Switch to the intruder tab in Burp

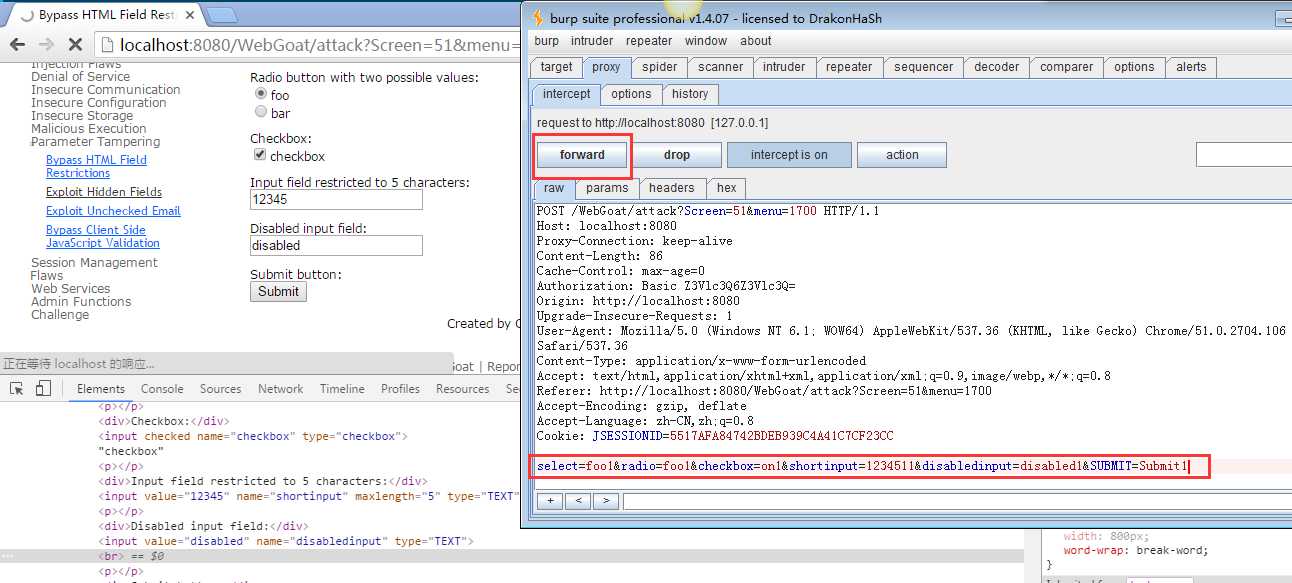(784, 67)
